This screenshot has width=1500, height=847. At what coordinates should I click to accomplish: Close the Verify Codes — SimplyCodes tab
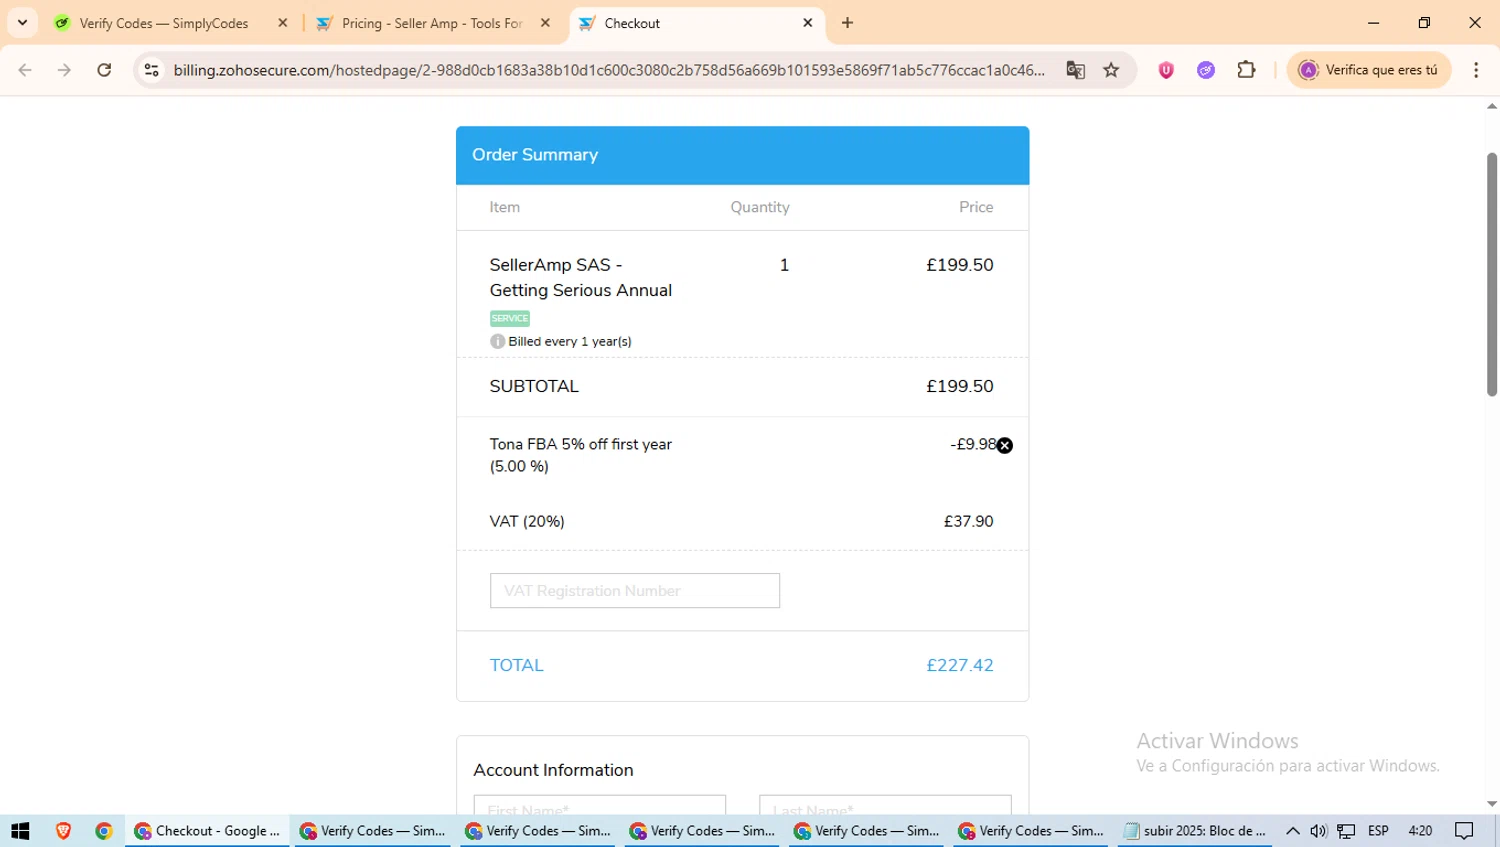(x=283, y=23)
